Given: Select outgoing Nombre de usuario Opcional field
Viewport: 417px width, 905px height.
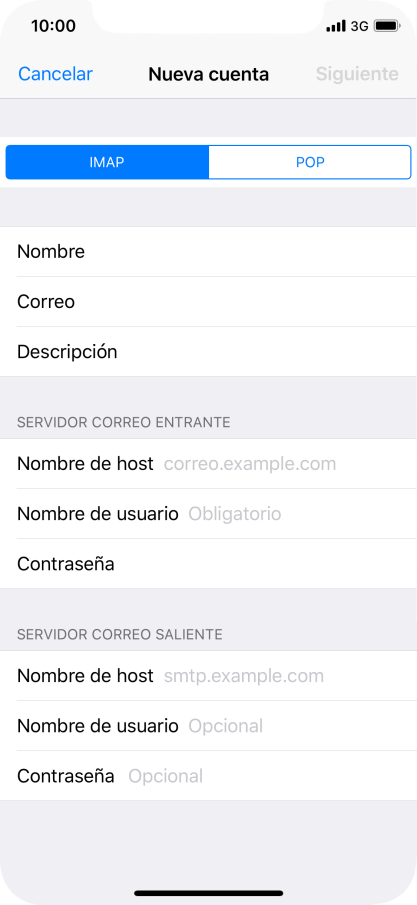Looking at the screenshot, I should tap(208, 726).
